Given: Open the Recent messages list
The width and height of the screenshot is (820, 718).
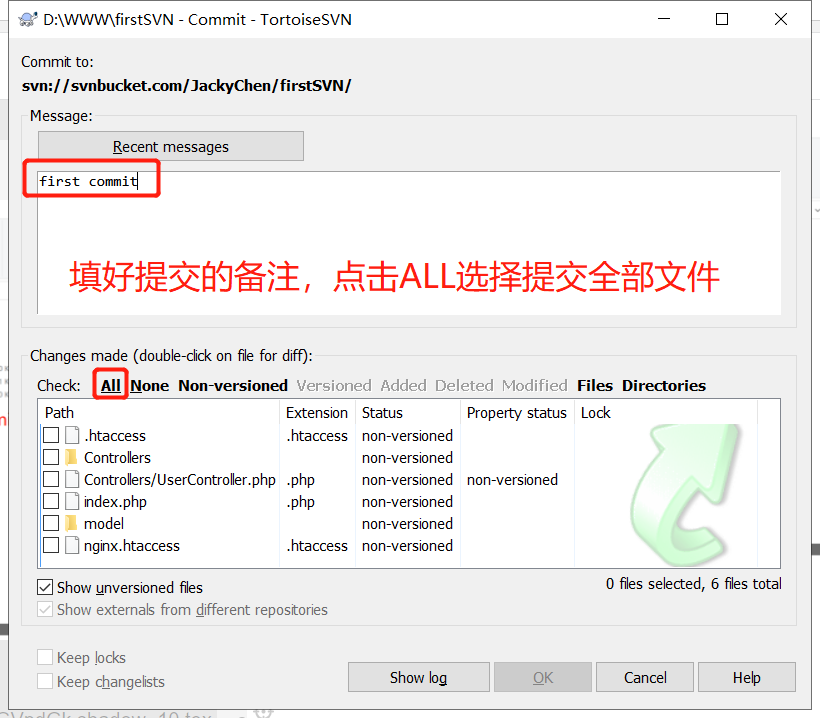Looking at the screenshot, I should (171, 146).
